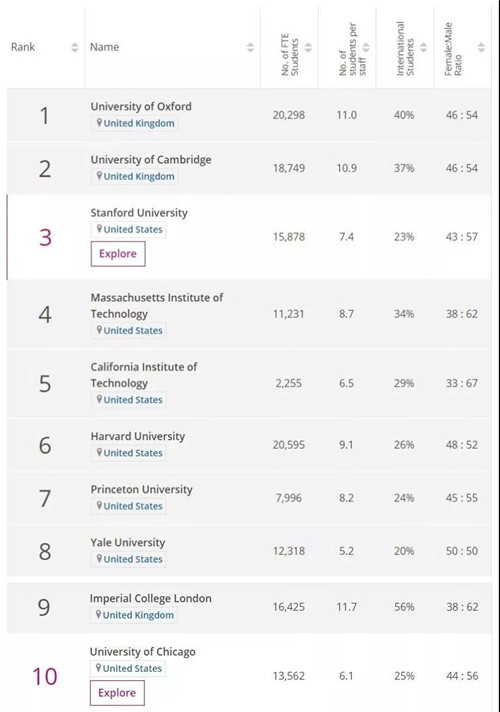Select Princeton University name link
Screen dimensions: 500x712
click(142, 489)
